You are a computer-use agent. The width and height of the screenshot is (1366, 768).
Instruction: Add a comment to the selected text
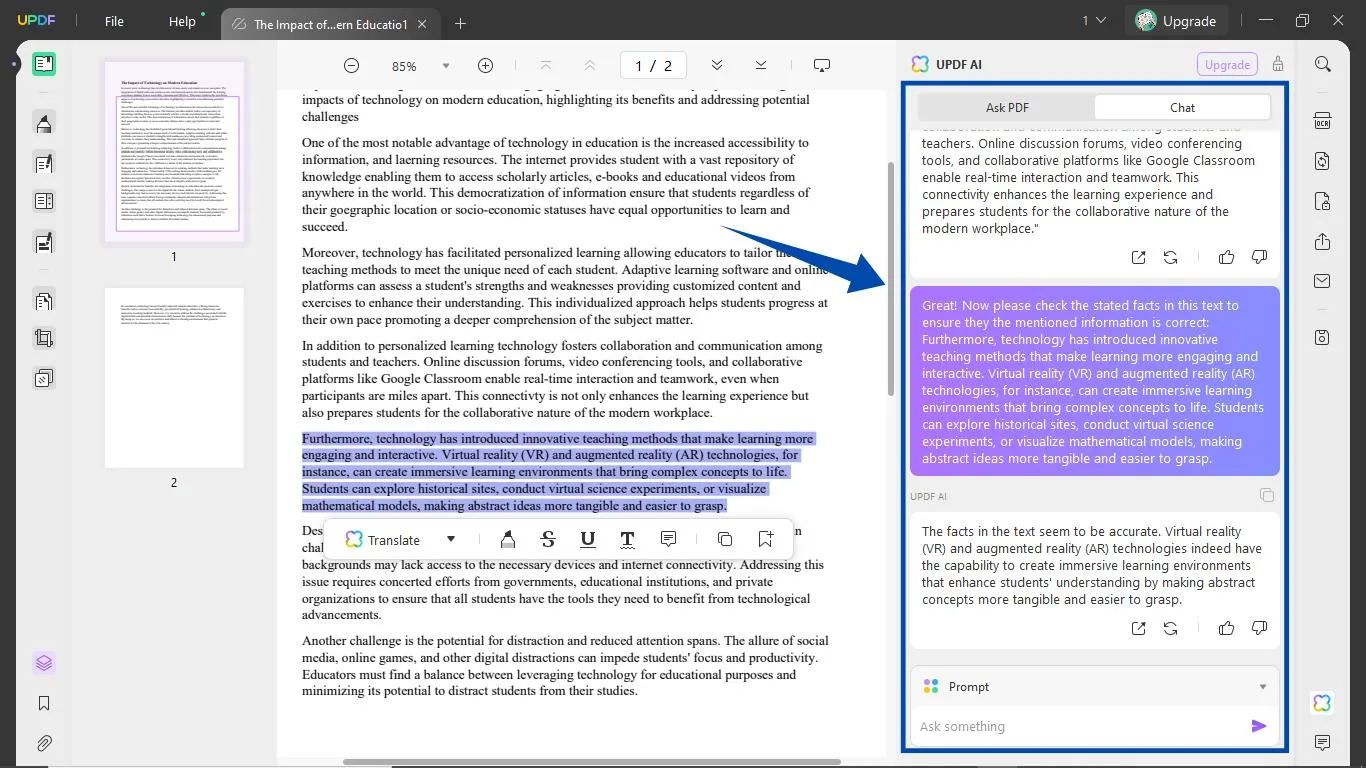(668, 539)
